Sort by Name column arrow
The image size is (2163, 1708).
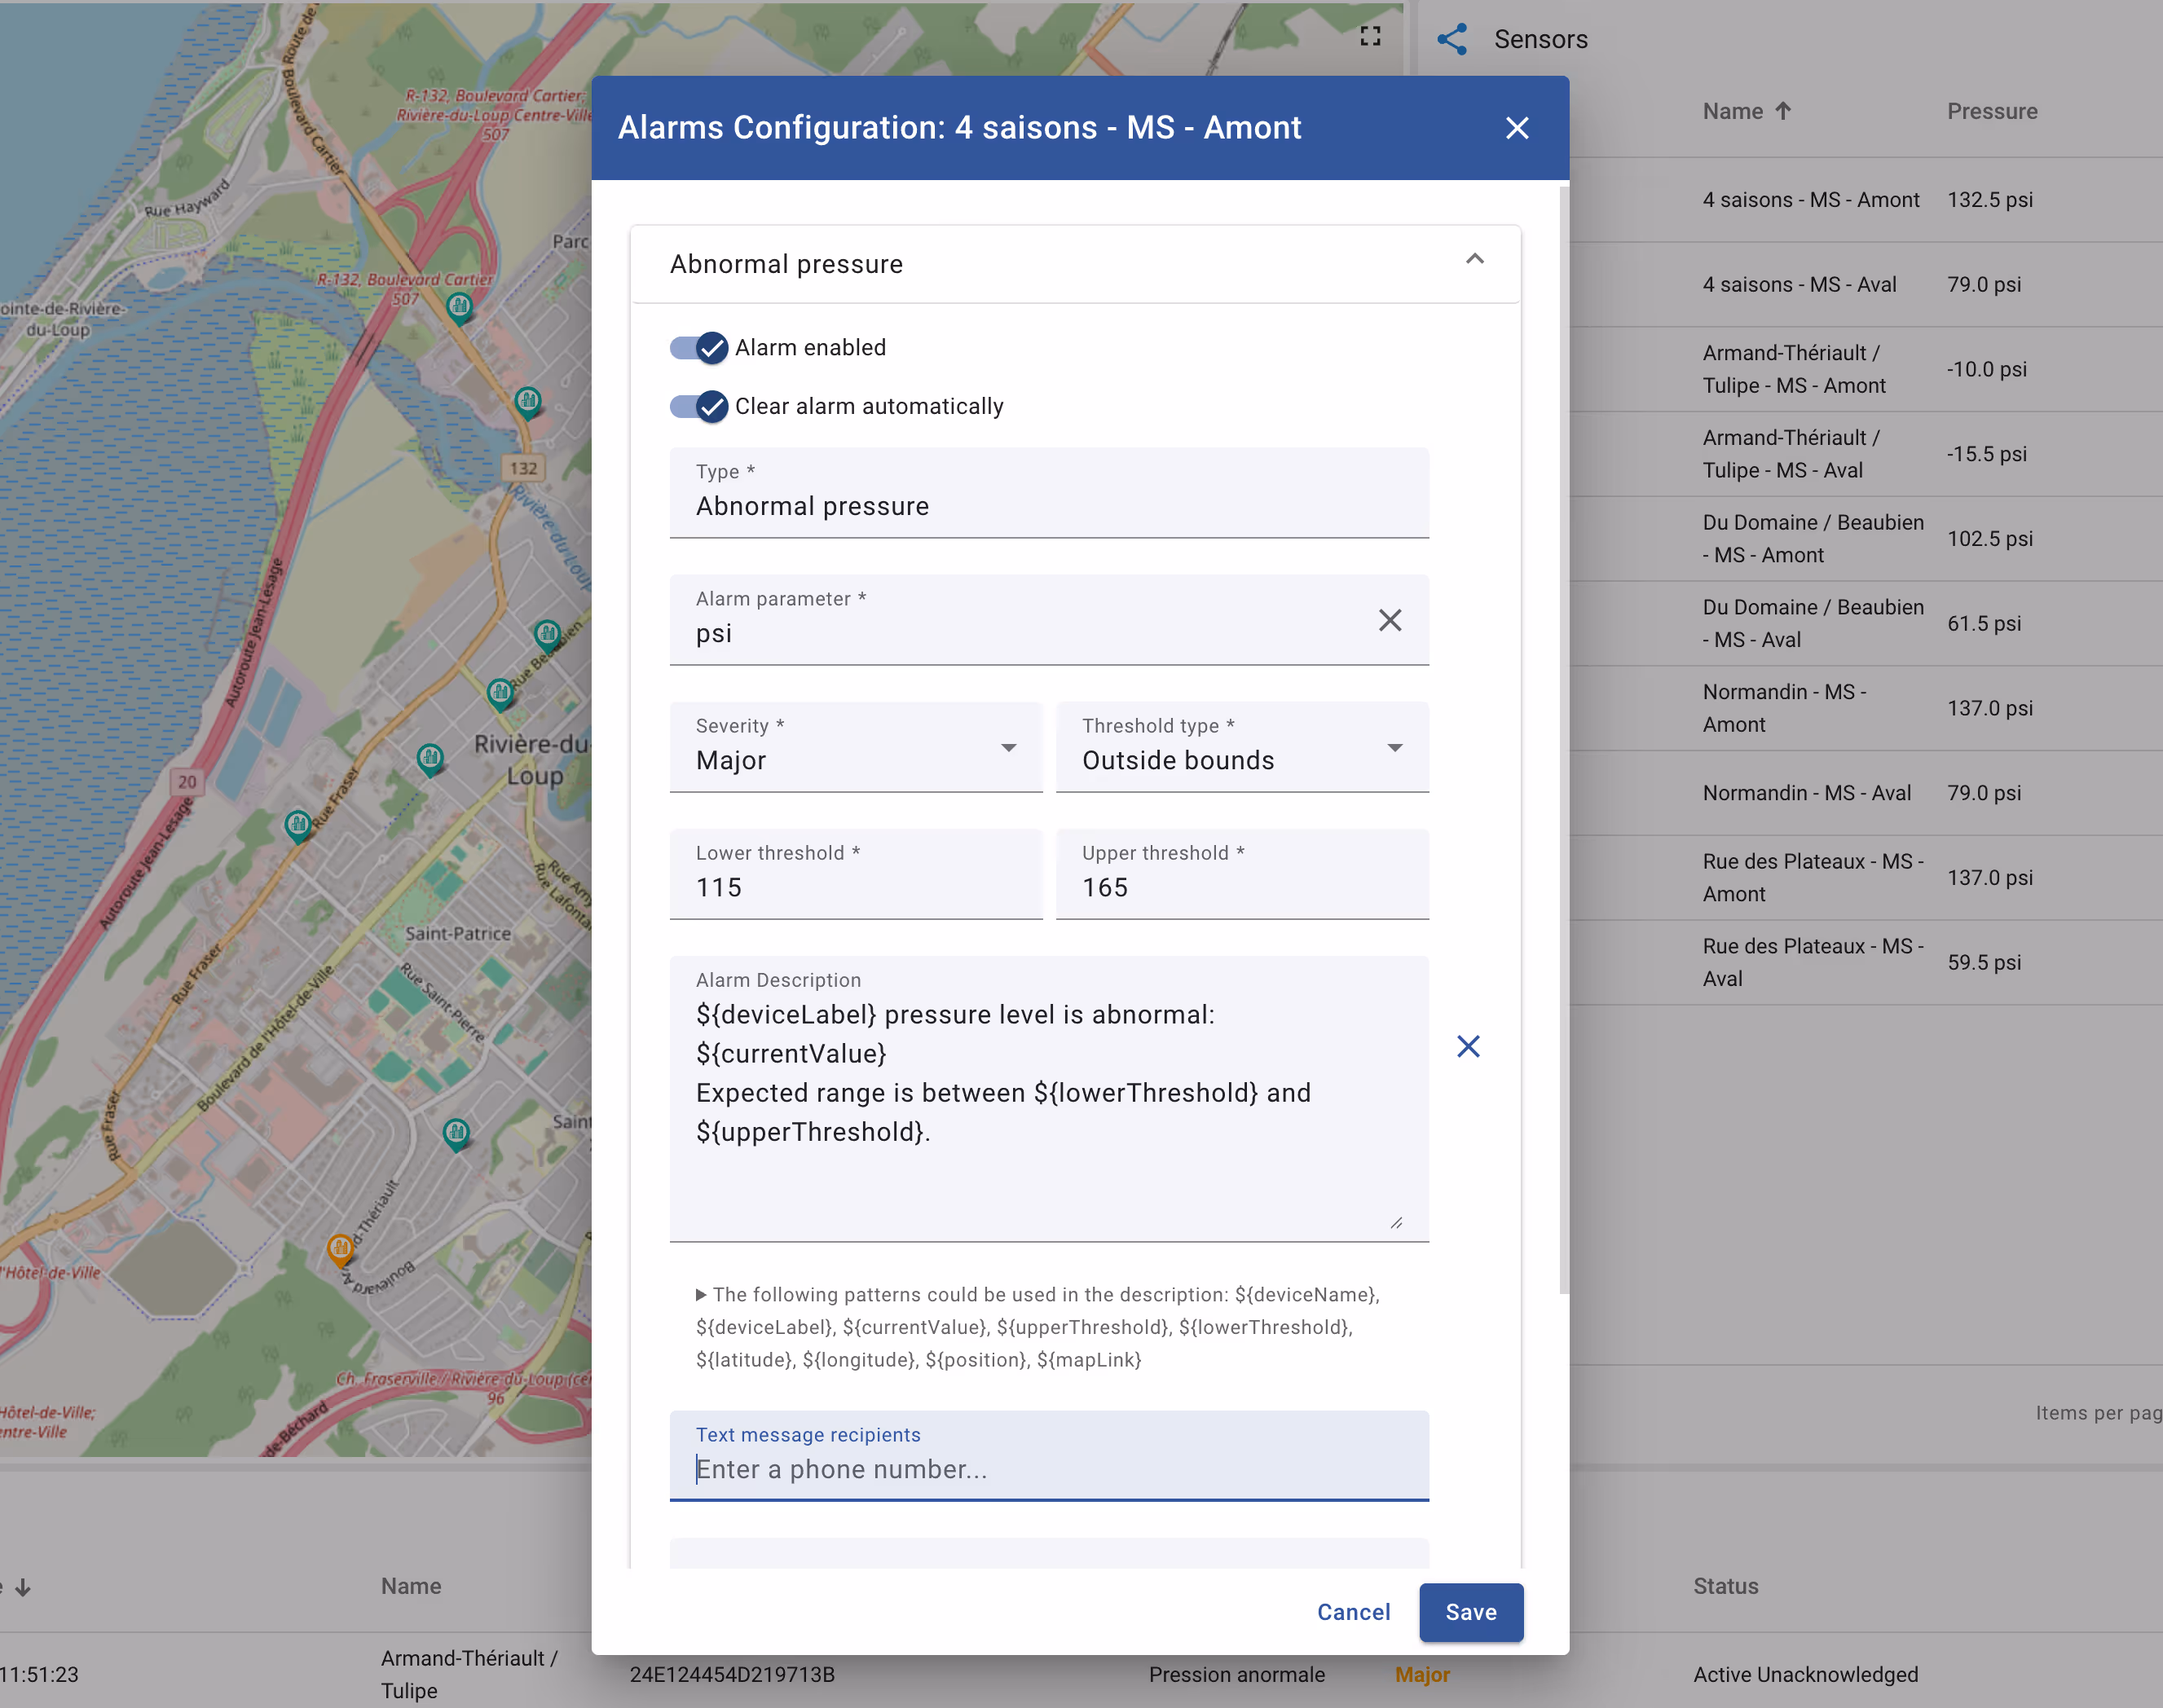[x=1783, y=111]
